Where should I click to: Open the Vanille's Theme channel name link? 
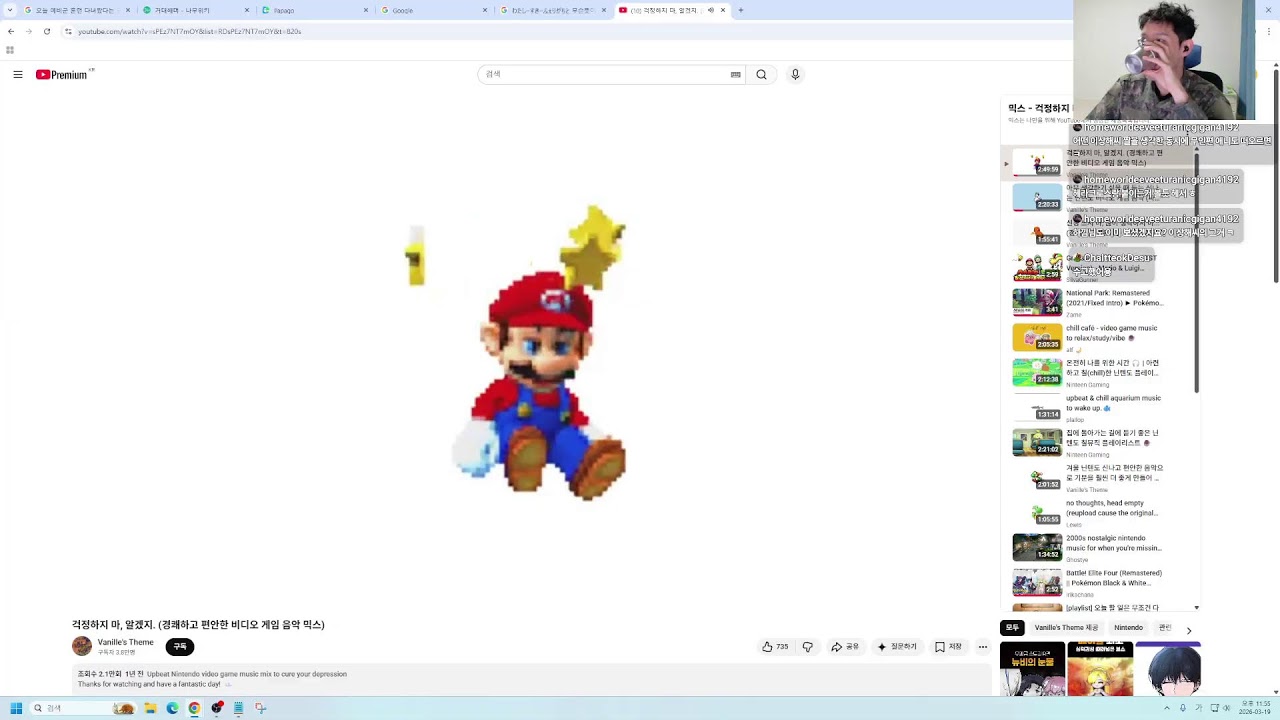pyautogui.click(x=126, y=642)
